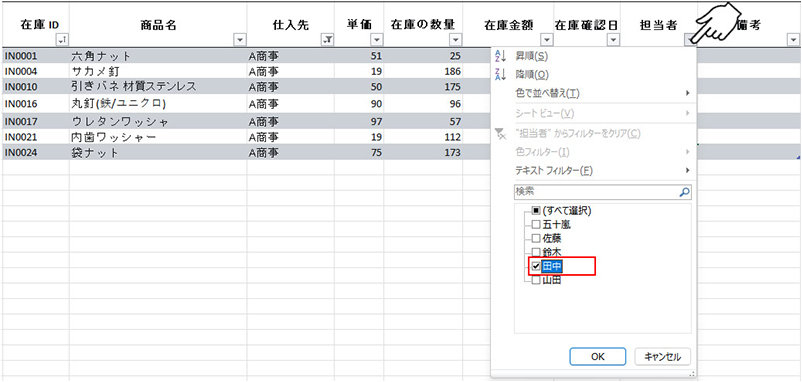This screenshot has height=382, width=802.
Task: Select unit price 97 cell
Action: click(x=359, y=121)
